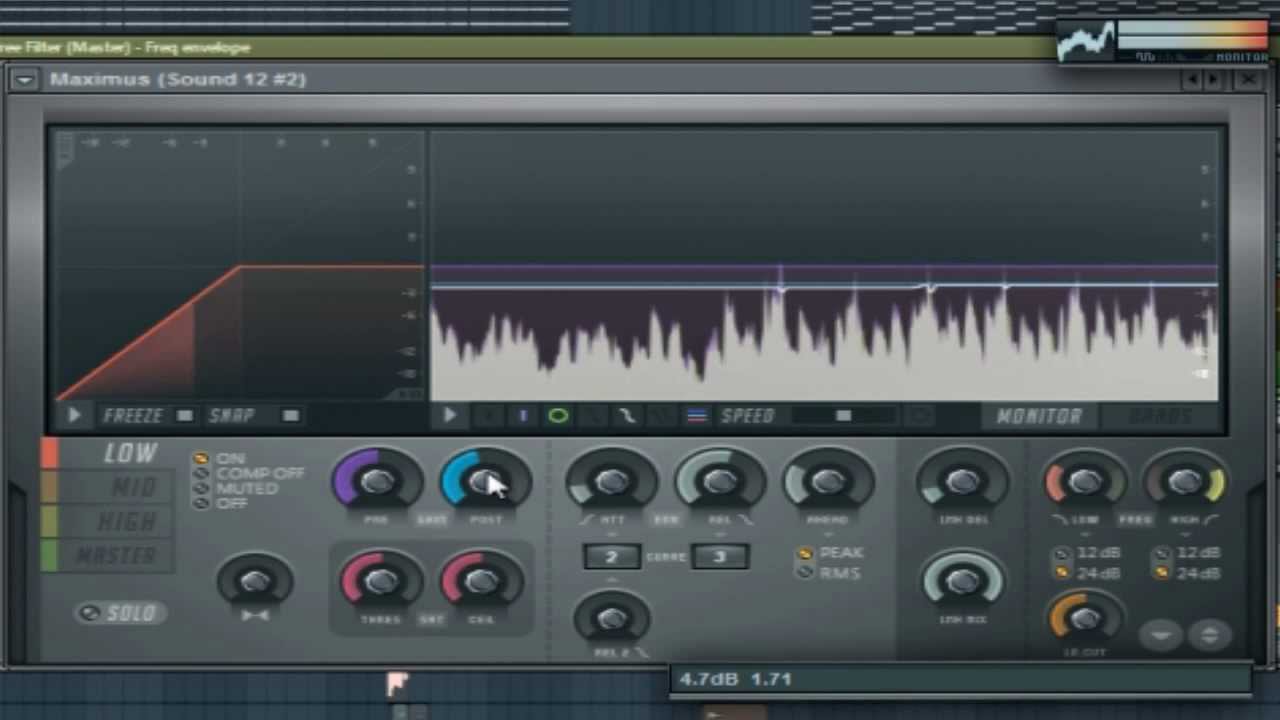Click the SAT label between THRES and CEIL
1280x720 pixels.
point(431,620)
